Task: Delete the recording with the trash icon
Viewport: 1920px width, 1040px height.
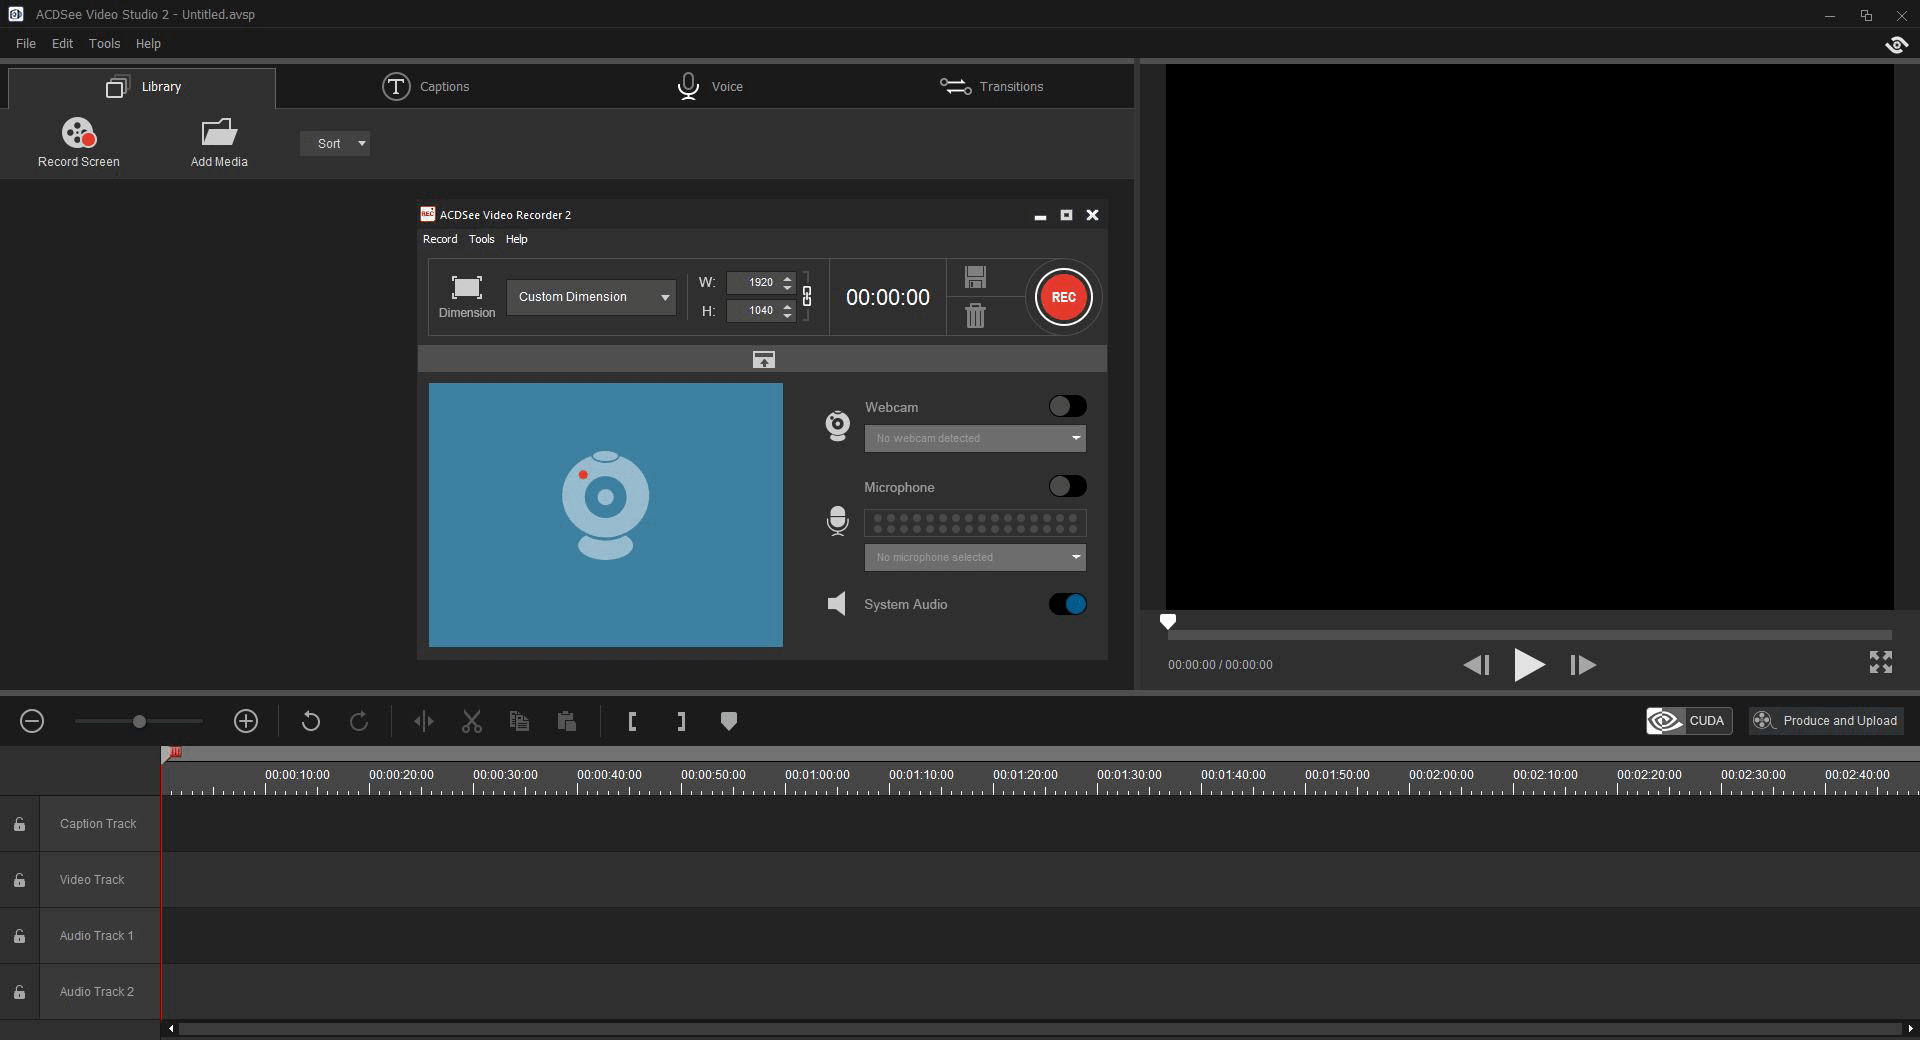Action: point(975,316)
